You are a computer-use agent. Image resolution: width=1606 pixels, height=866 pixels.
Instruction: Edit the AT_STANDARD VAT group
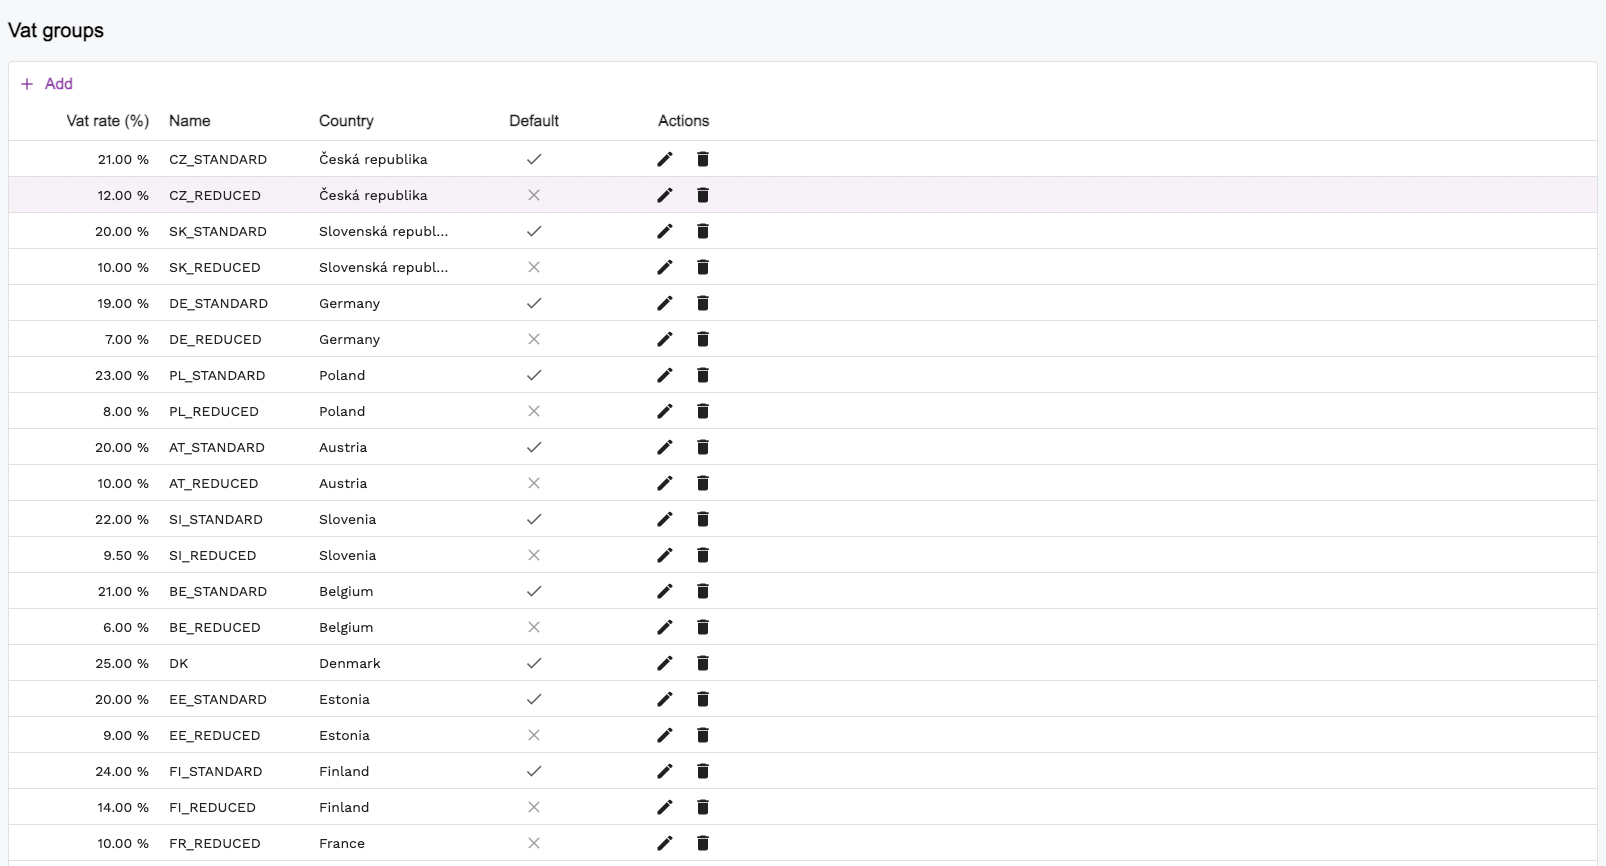665,447
